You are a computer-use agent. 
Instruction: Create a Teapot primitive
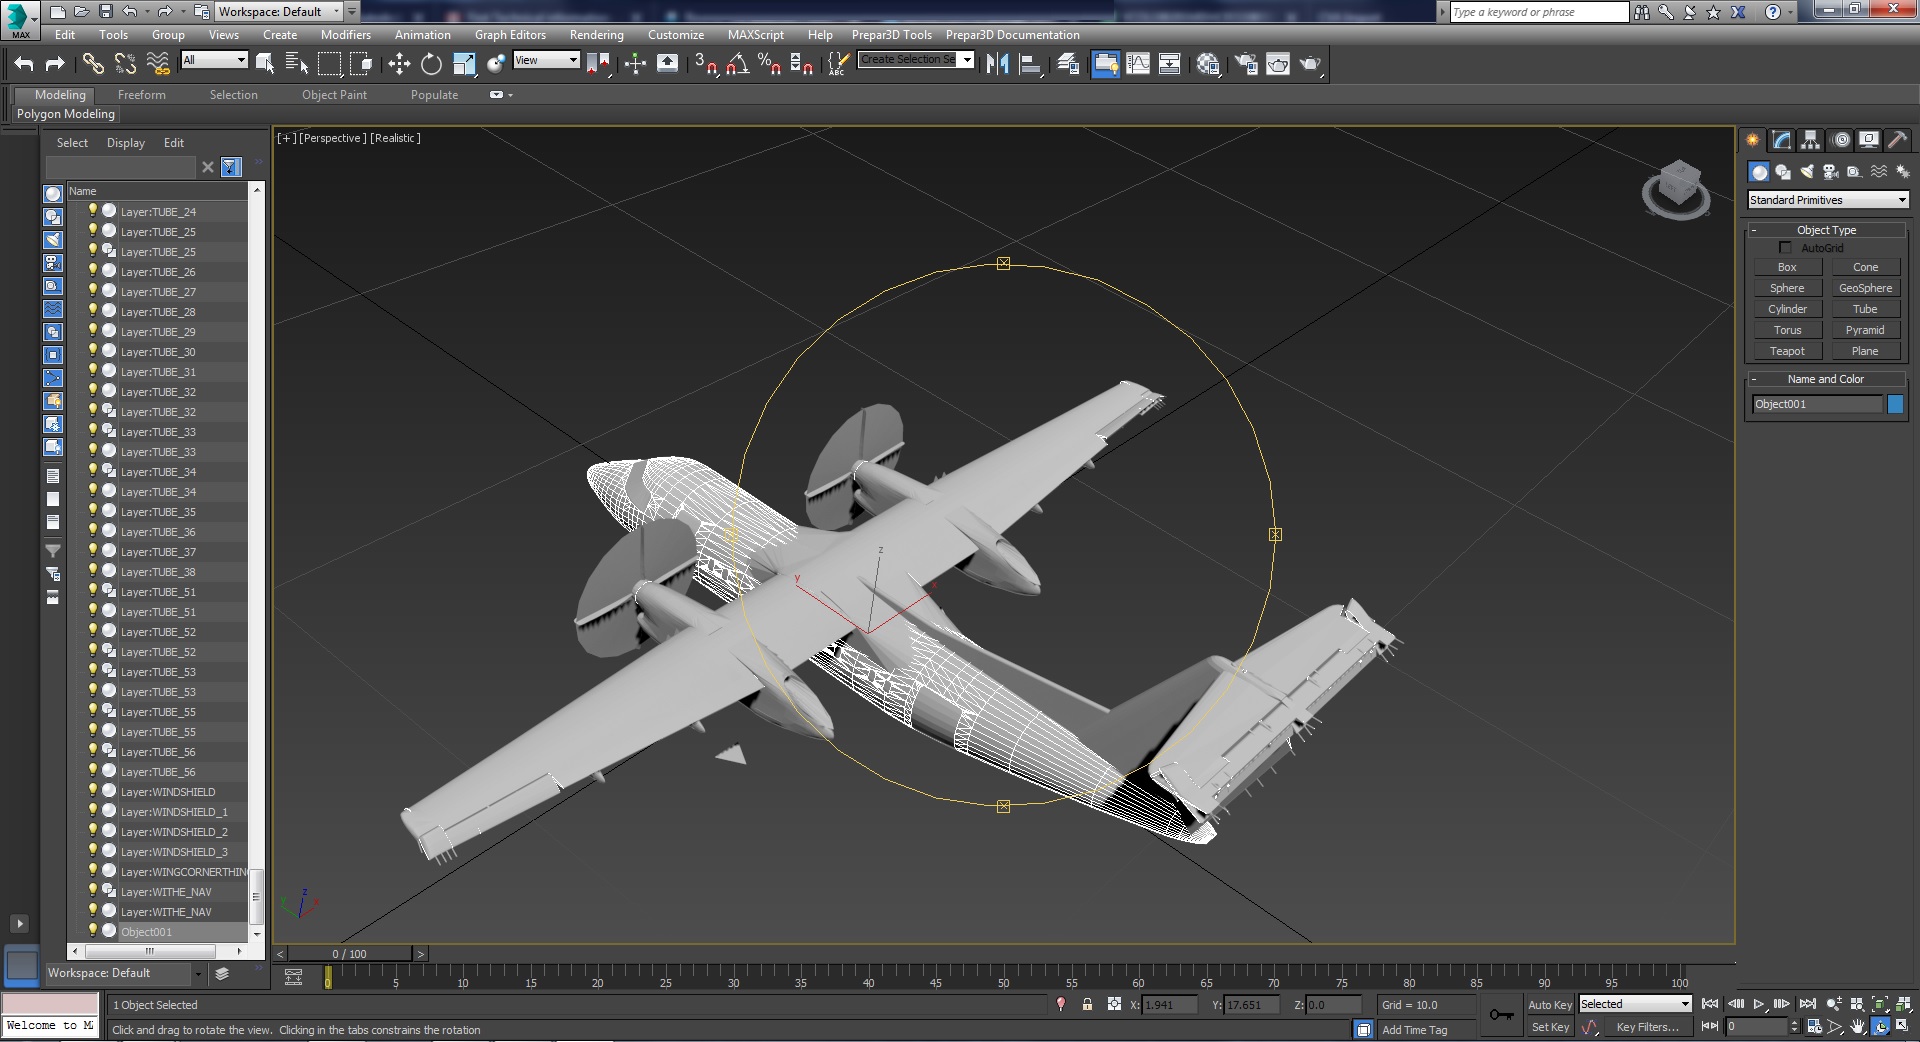point(1787,351)
